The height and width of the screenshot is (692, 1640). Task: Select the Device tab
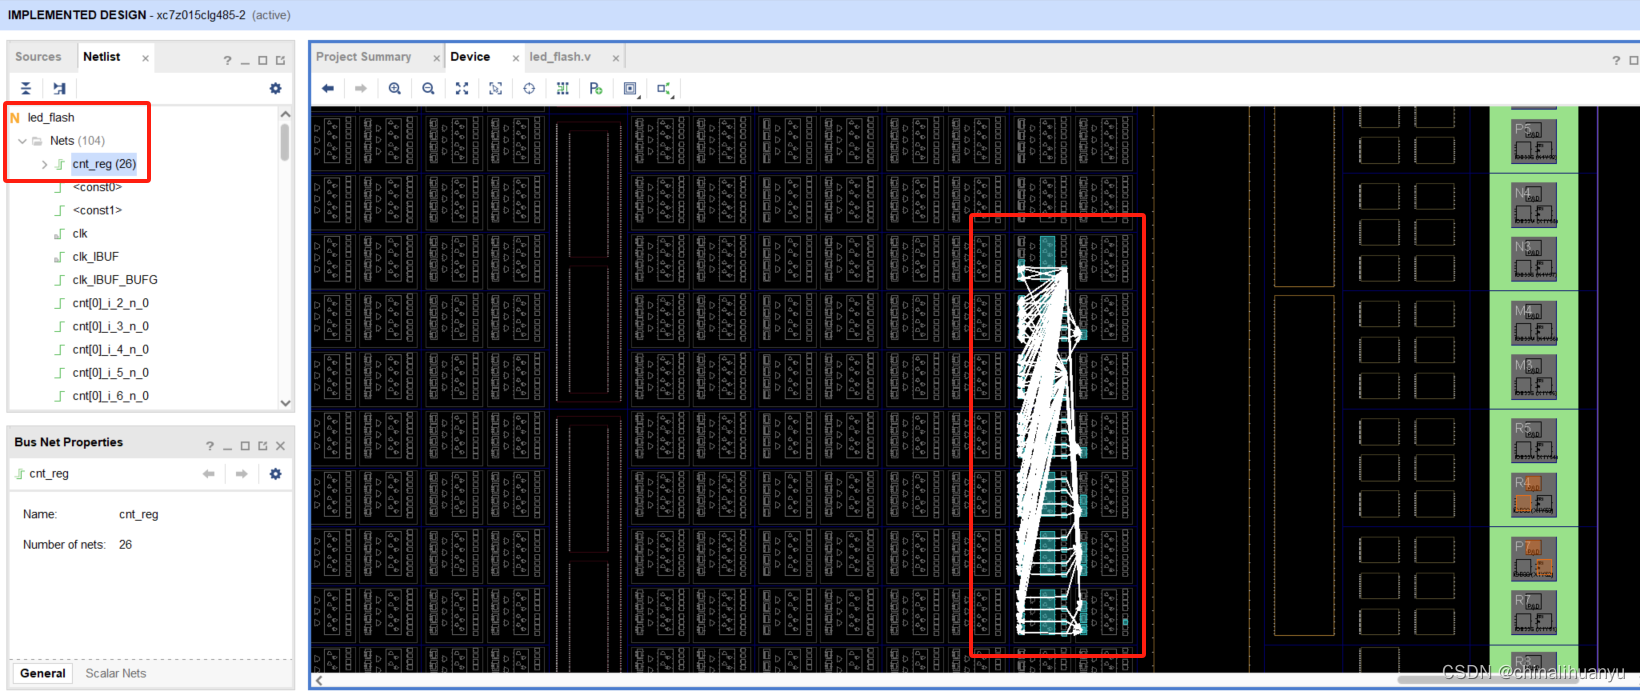[x=470, y=57]
